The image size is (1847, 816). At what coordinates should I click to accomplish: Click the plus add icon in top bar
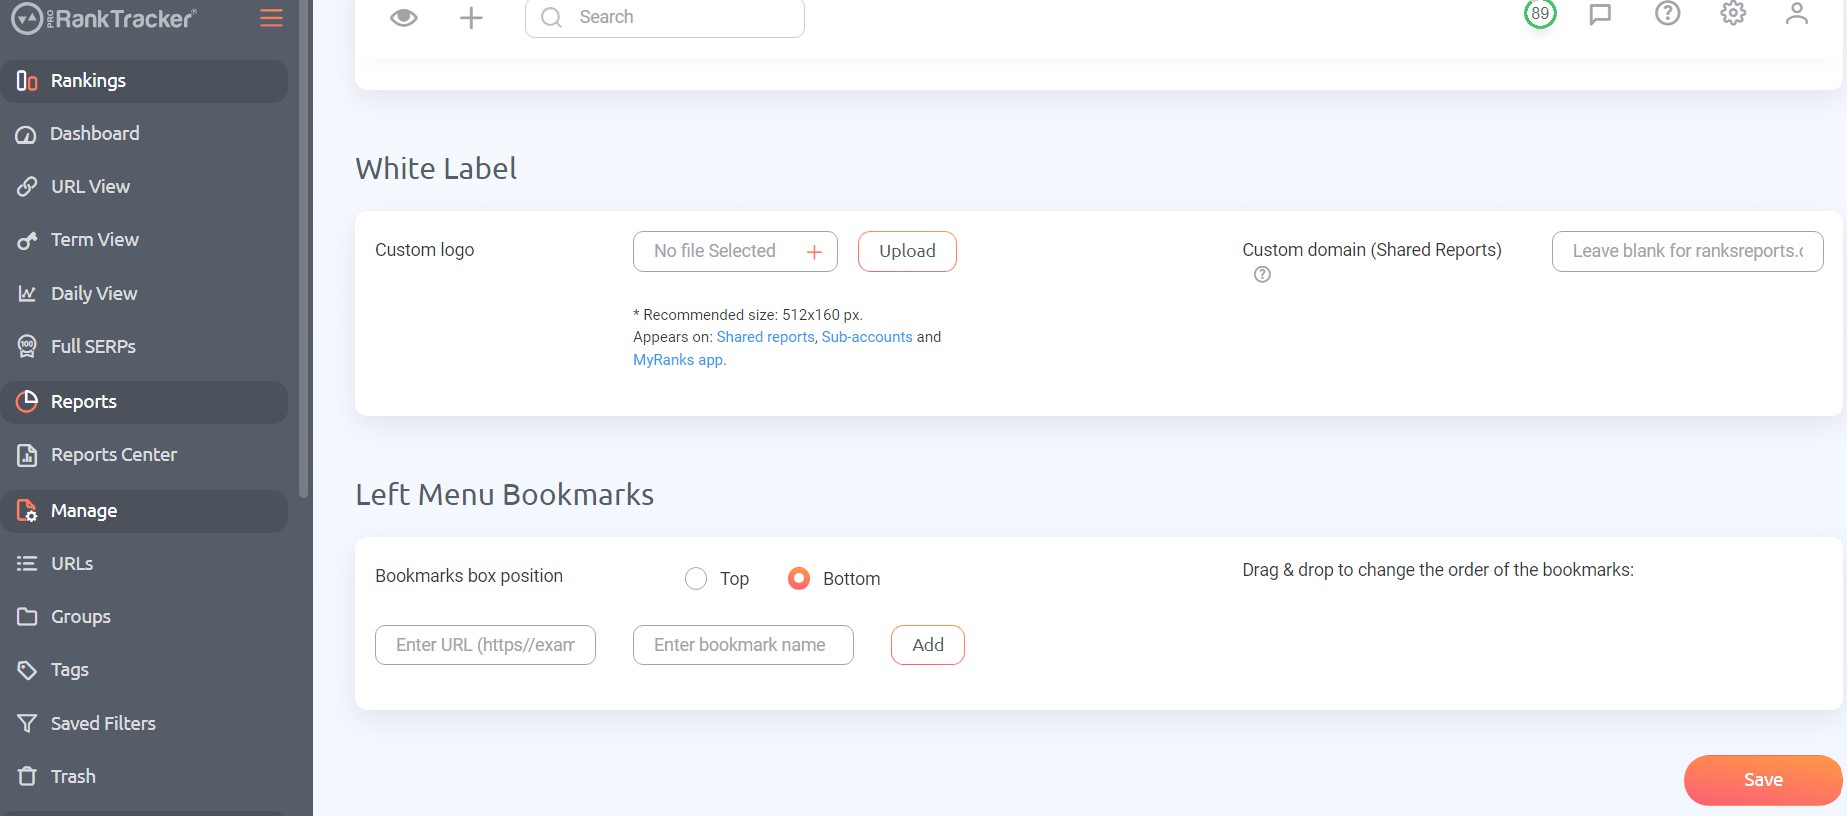471,17
